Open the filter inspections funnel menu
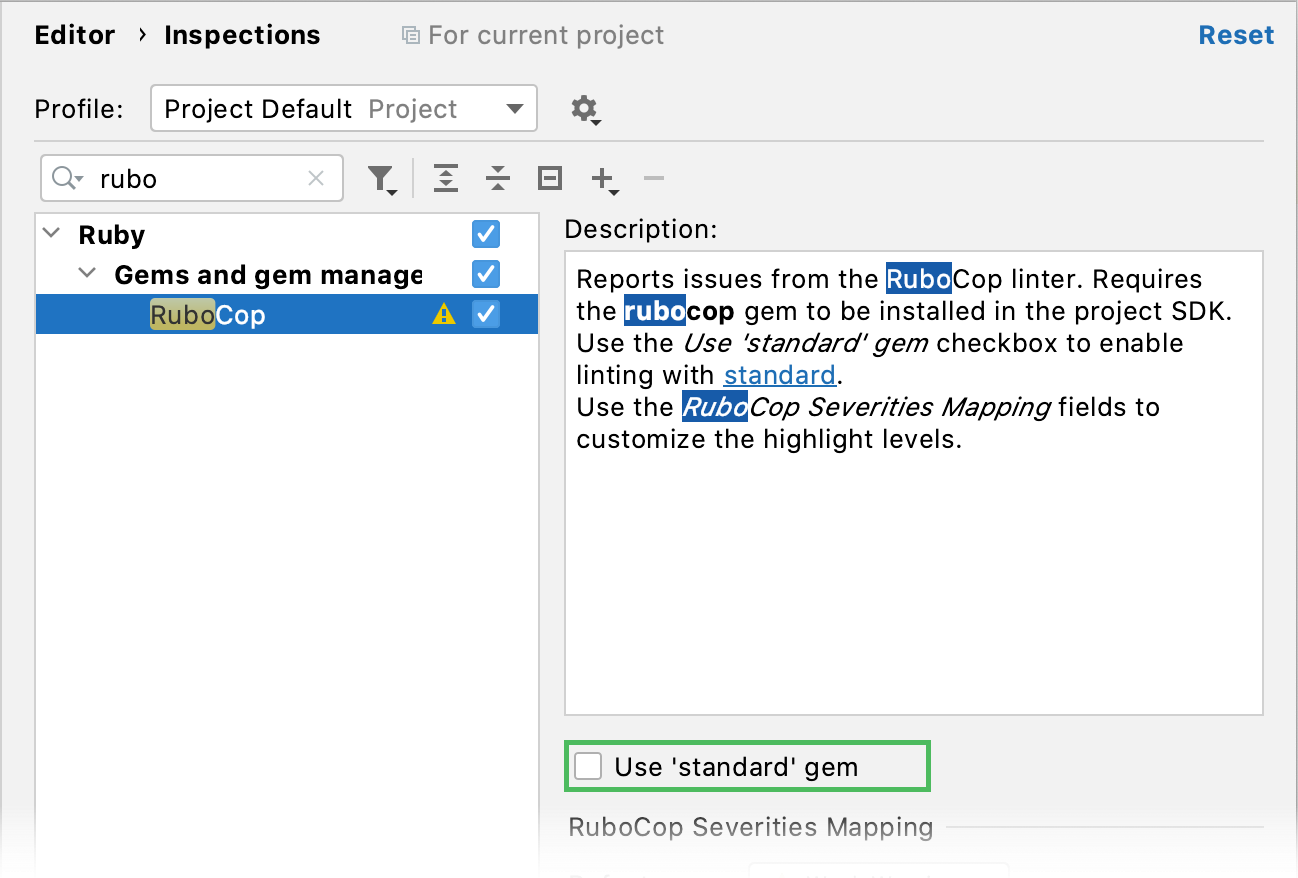The width and height of the screenshot is (1298, 878). (381, 179)
